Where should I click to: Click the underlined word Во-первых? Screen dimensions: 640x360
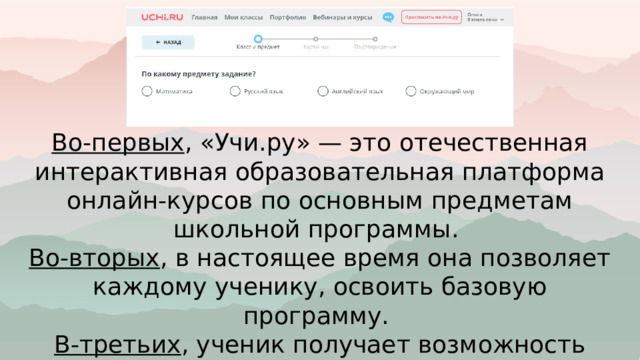point(118,143)
